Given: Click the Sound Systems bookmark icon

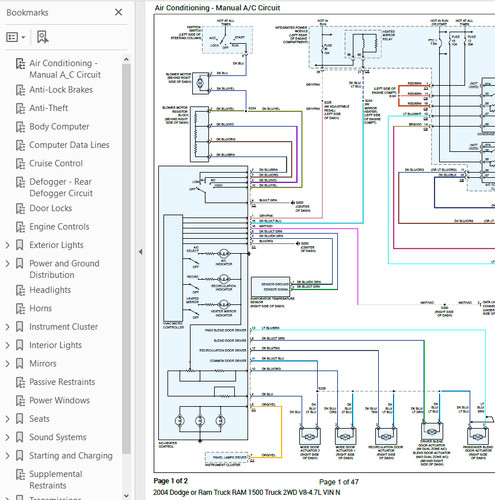Looking at the screenshot, I should (x=20, y=437).
